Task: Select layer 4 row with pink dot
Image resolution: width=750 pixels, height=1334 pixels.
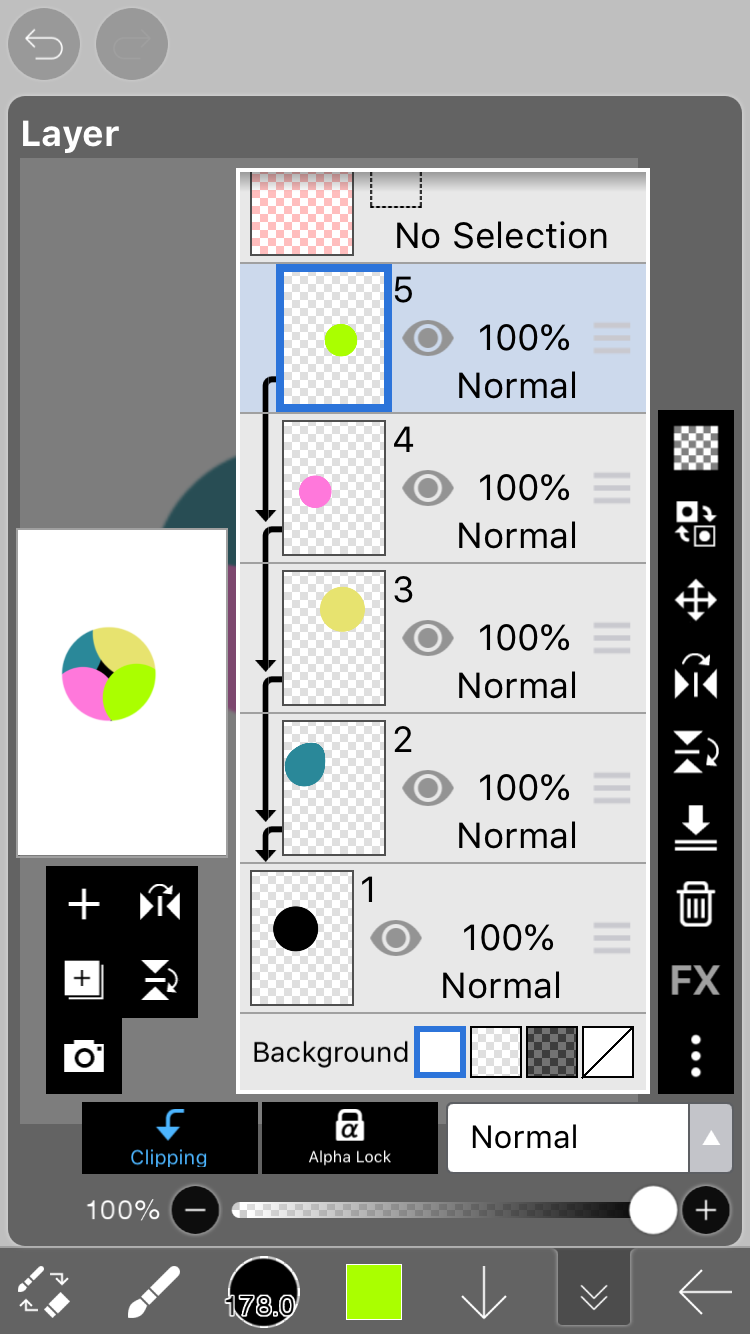Action: click(445, 488)
